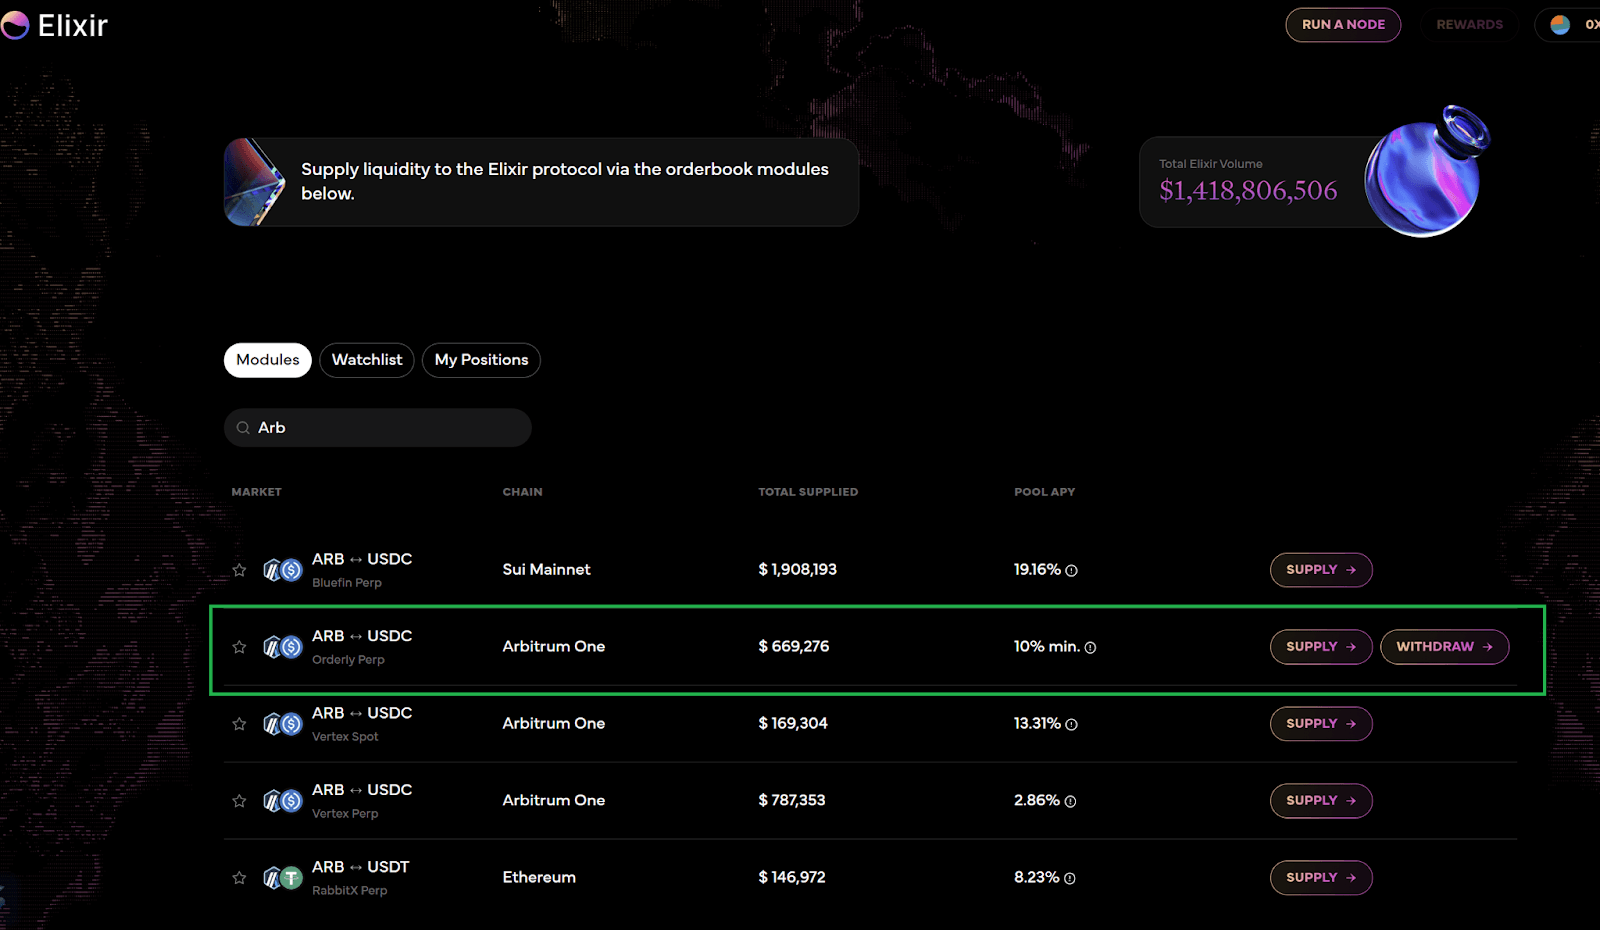Select the Modules tab
The height and width of the screenshot is (930, 1600).
268,360
